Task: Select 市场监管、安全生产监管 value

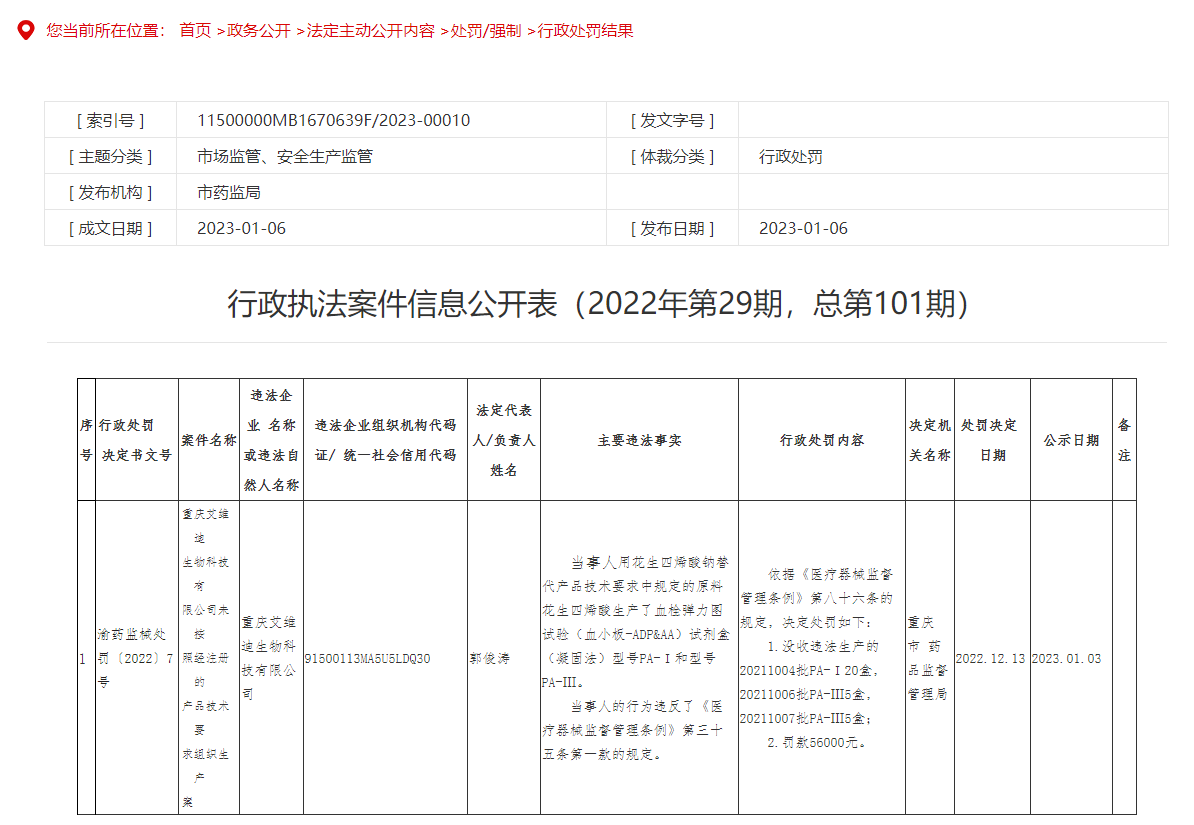Action: (x=285, y=156)
